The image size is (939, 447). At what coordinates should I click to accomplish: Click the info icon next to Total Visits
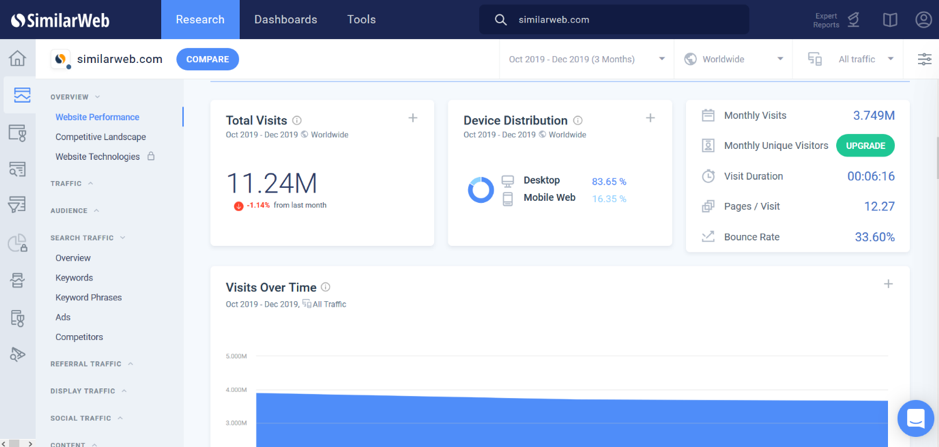pos(297,120)
